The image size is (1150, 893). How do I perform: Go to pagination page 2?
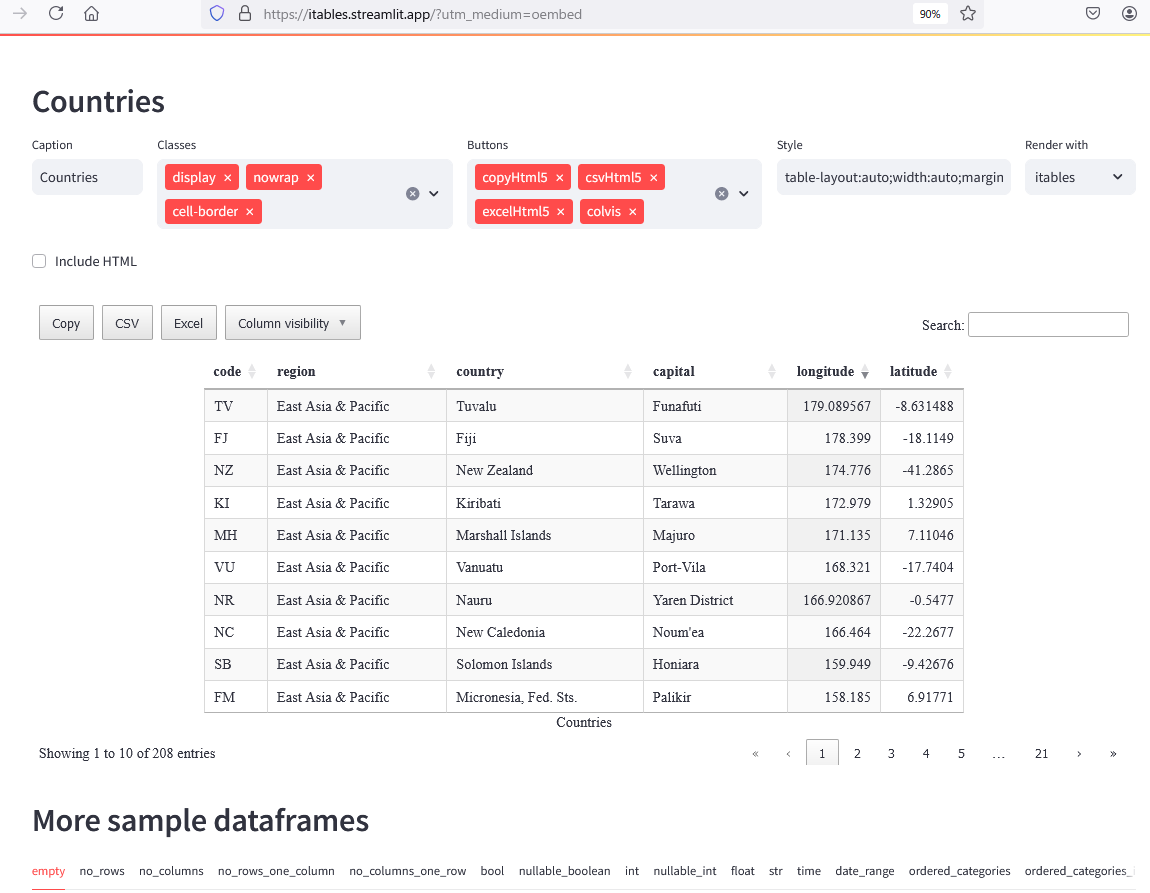(x=857, y=753)
